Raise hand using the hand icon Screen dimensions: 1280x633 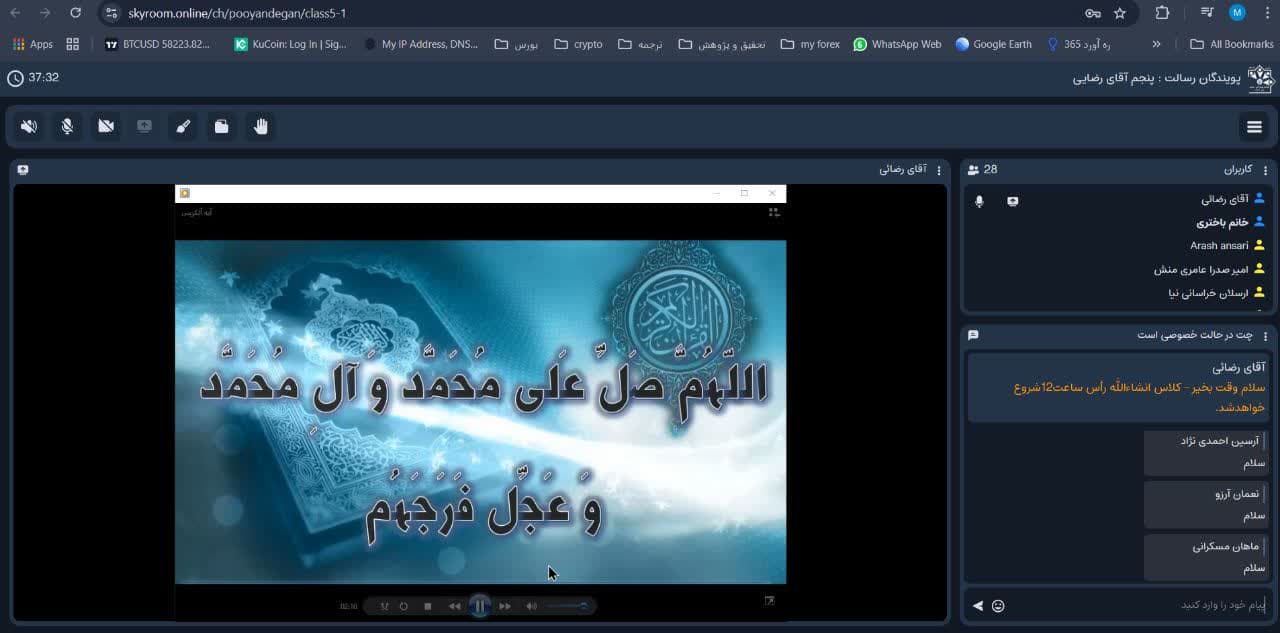tap(261, 127)
